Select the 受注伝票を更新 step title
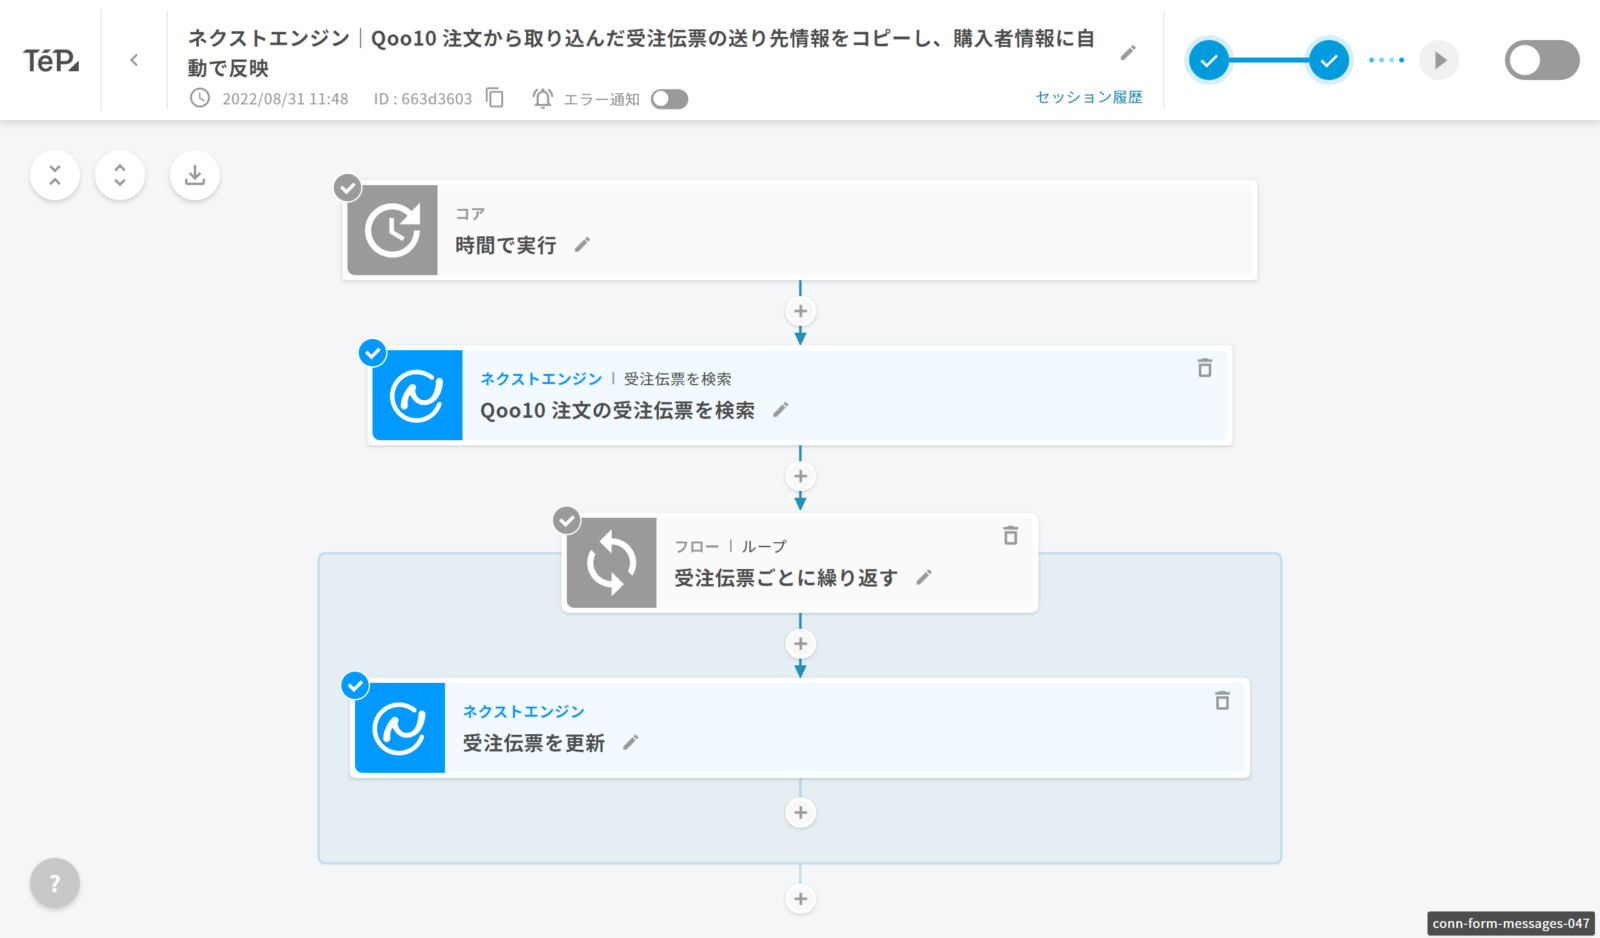 (x=534, y=743)
